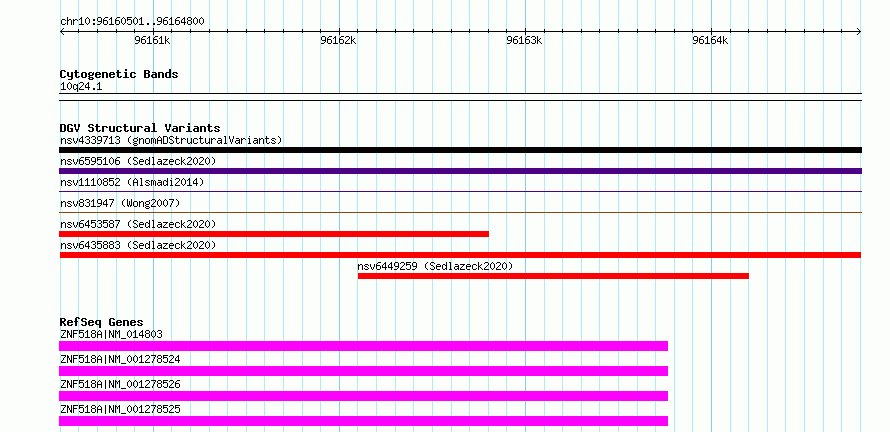This screenshot has width=890, height=432.
Task: Open the DGV Structural Variants track title
Action: 140,128
